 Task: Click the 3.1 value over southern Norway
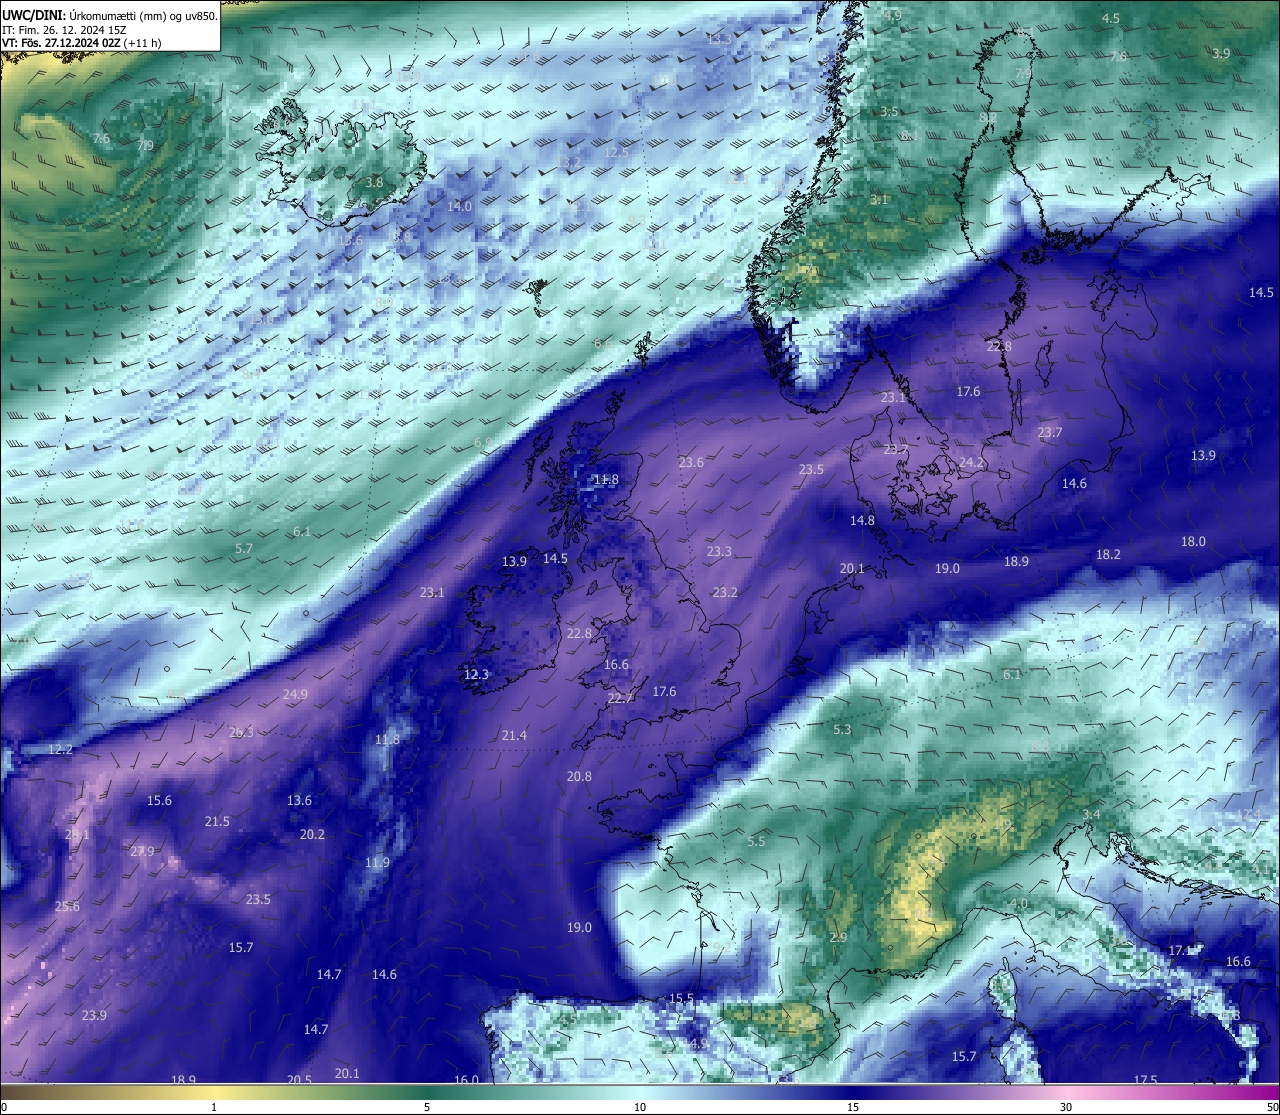[x=878, y=200]
